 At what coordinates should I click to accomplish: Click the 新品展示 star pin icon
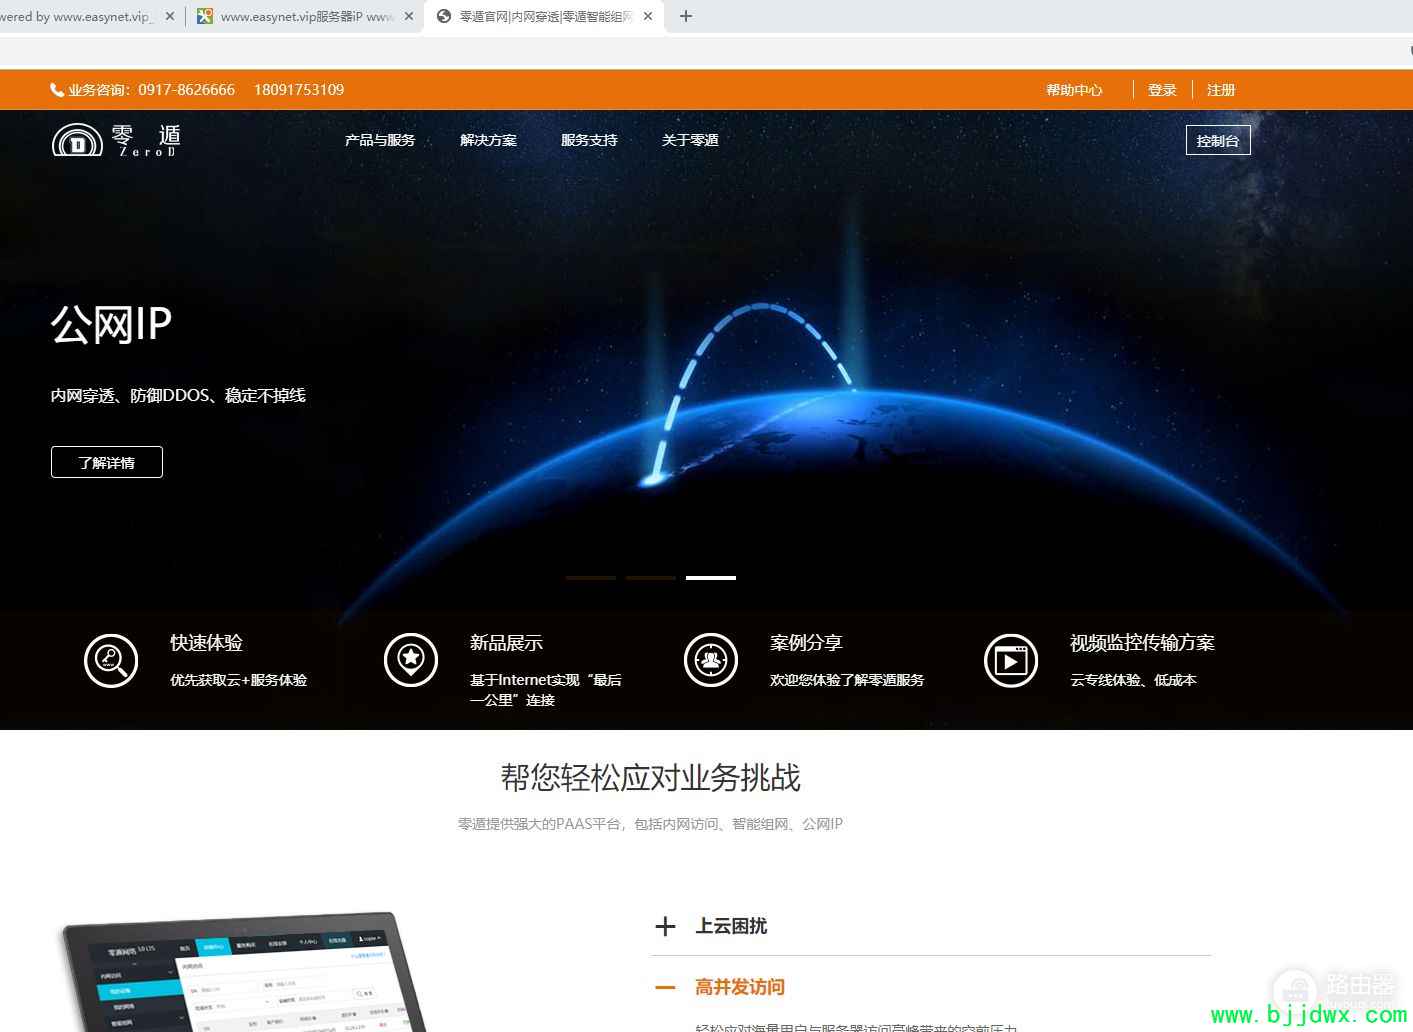click(411, 660)
